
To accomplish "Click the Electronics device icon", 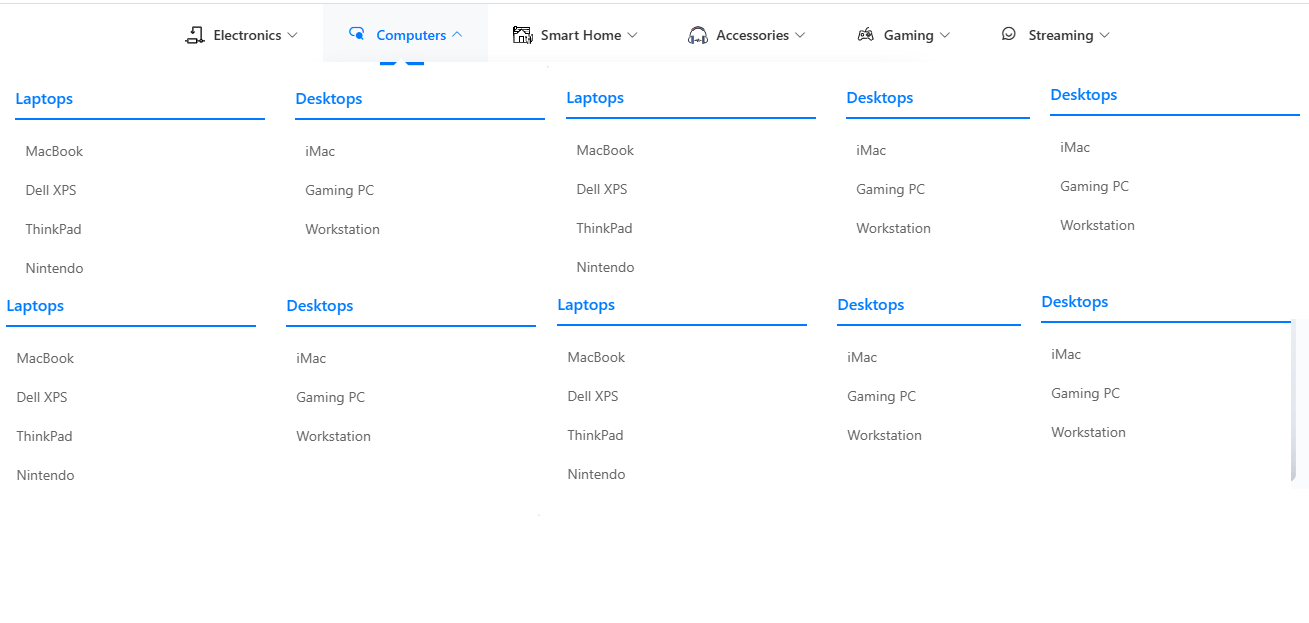I will pos(195,35).
